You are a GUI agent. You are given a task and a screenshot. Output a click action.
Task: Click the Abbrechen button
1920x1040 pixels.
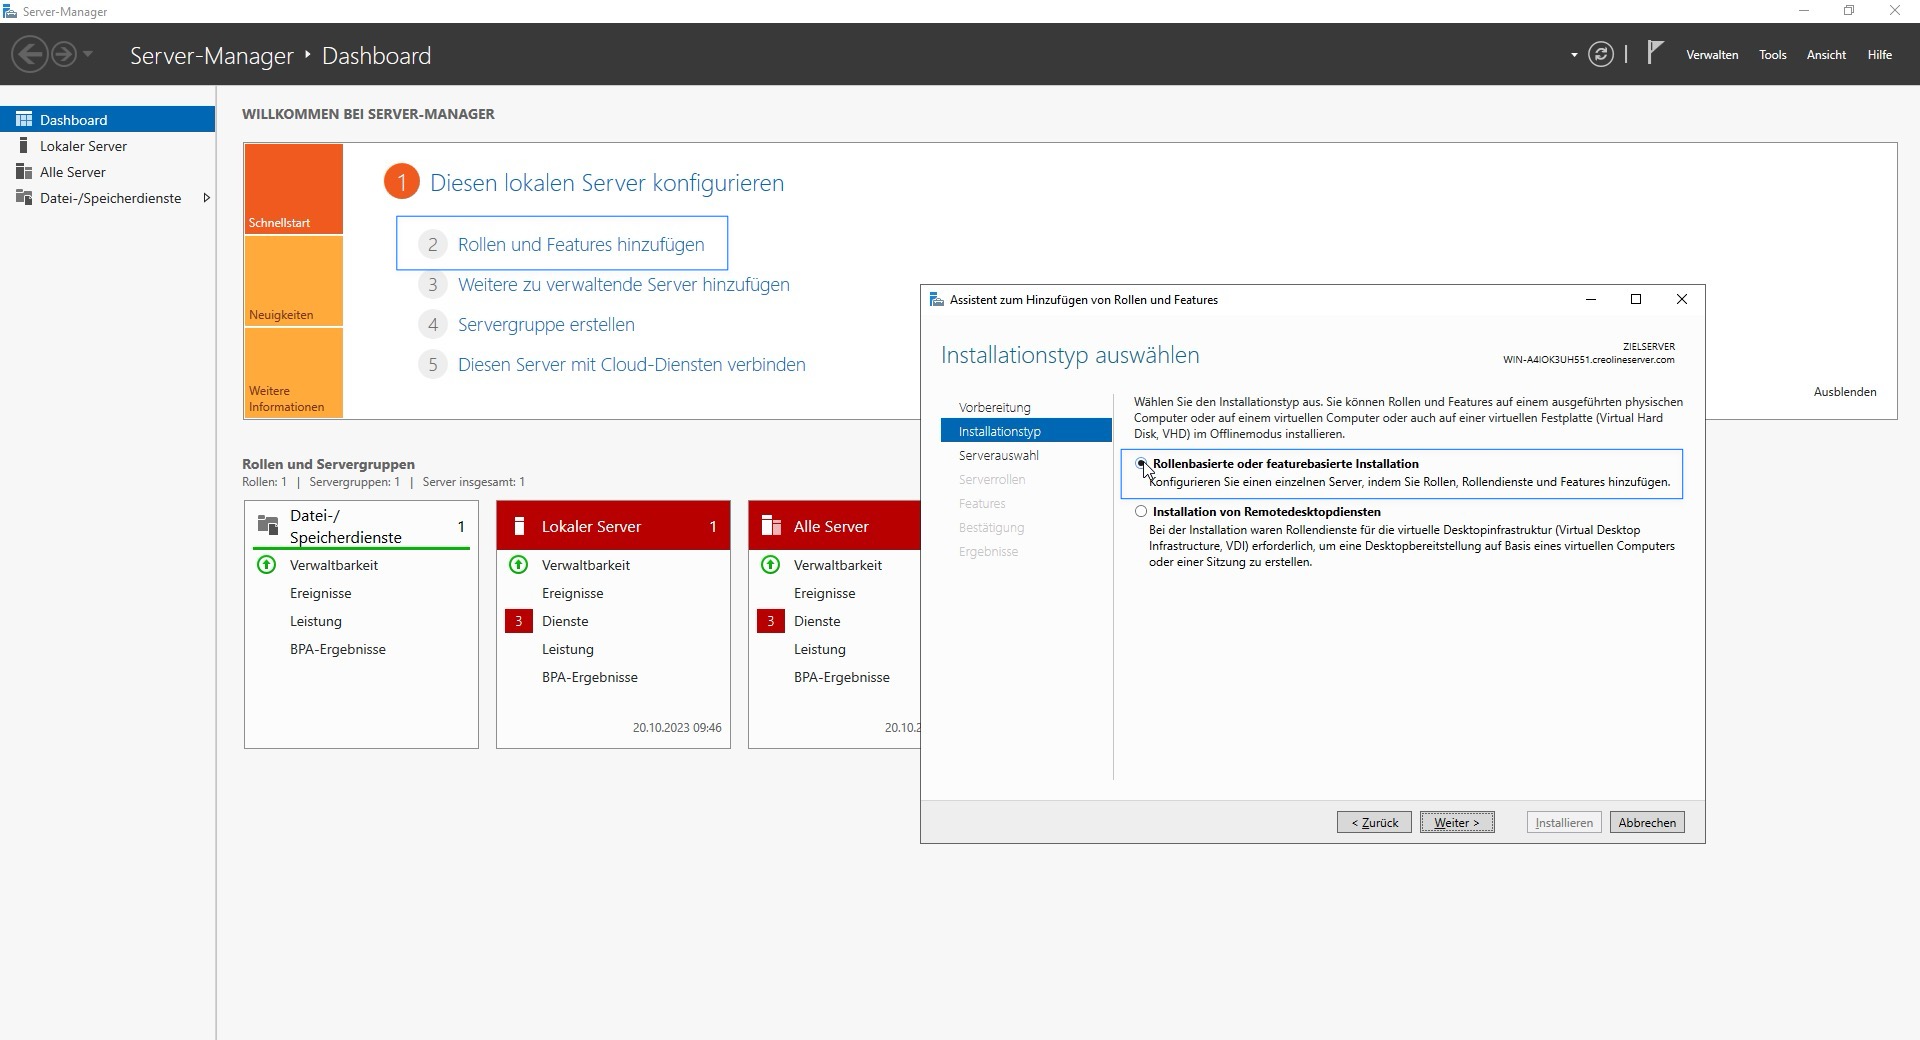tap(1646, 822)
